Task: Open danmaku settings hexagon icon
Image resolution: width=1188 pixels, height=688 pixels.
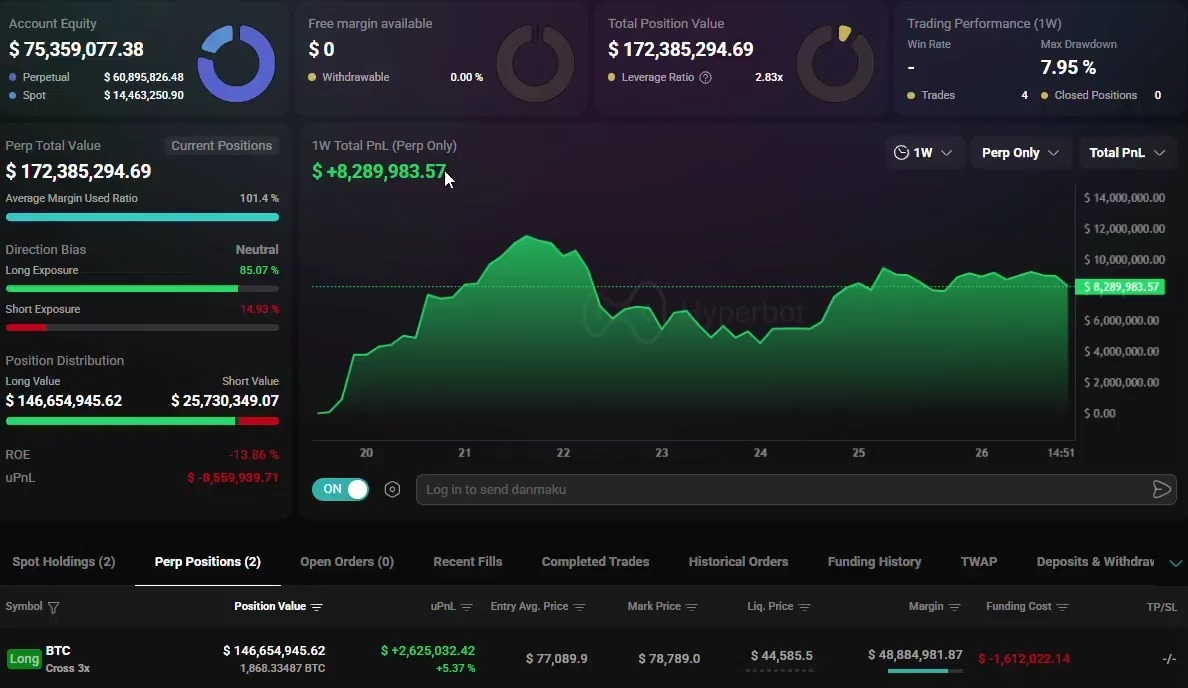Action: [392, 489]
